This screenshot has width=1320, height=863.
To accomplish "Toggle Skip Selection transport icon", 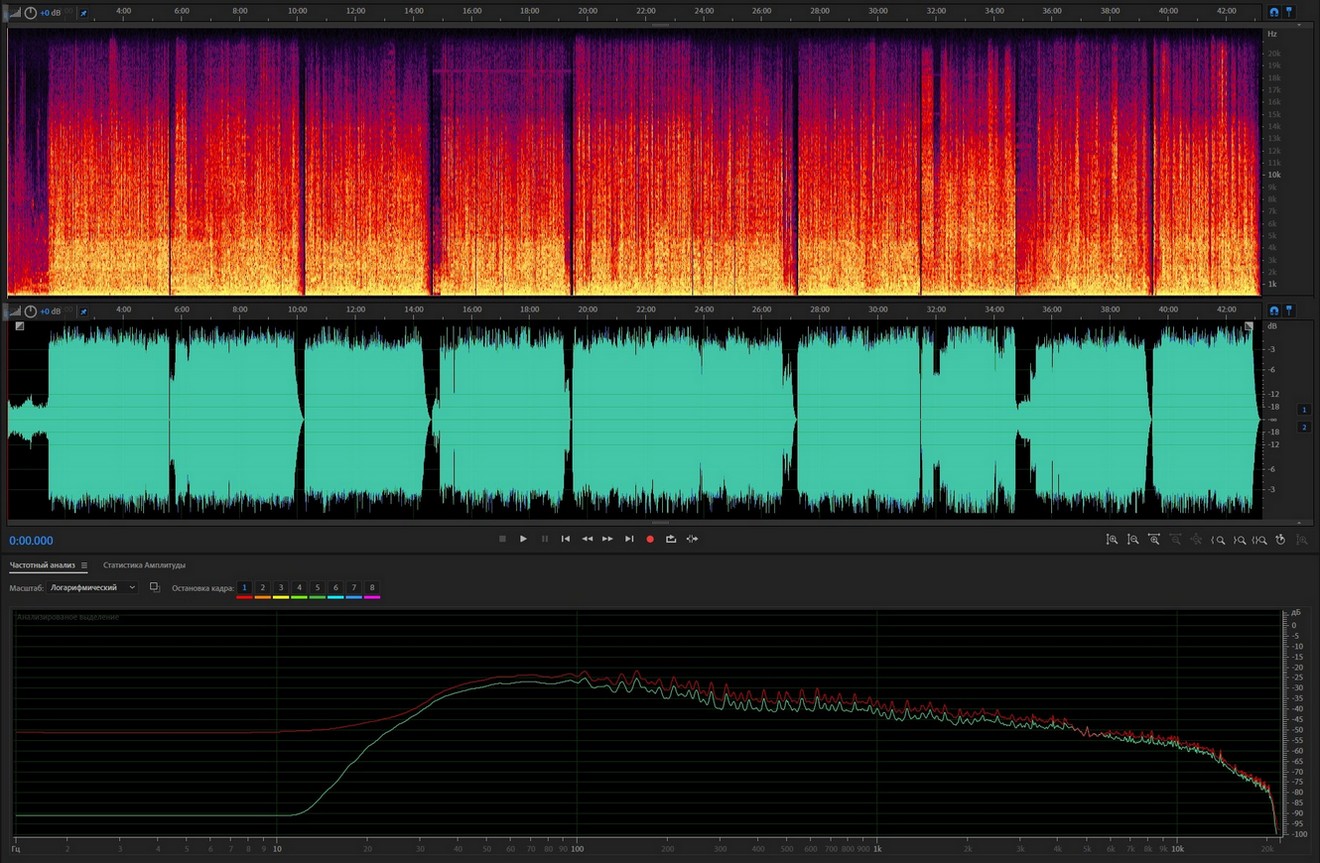I will tap(692, 539).
